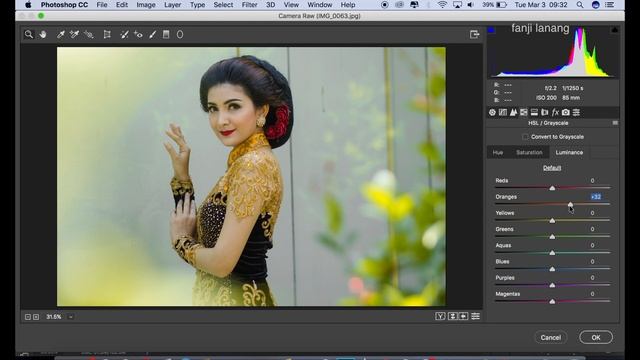Open the Basic panel icon
The width and height of the screenshot is (640, 360).
coord(492,112)
